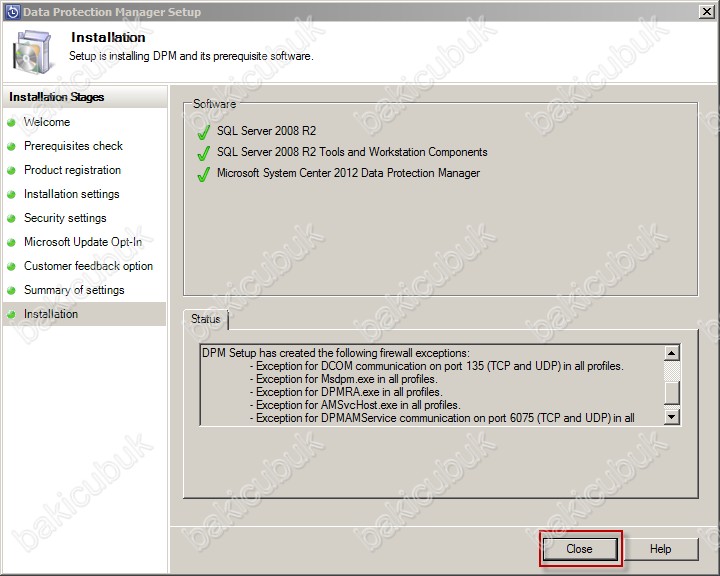The height and width of the screenshot is (576, 720).
Task: Click the 'SQL Server 2008 R2' text
Action: pos(266,131)
